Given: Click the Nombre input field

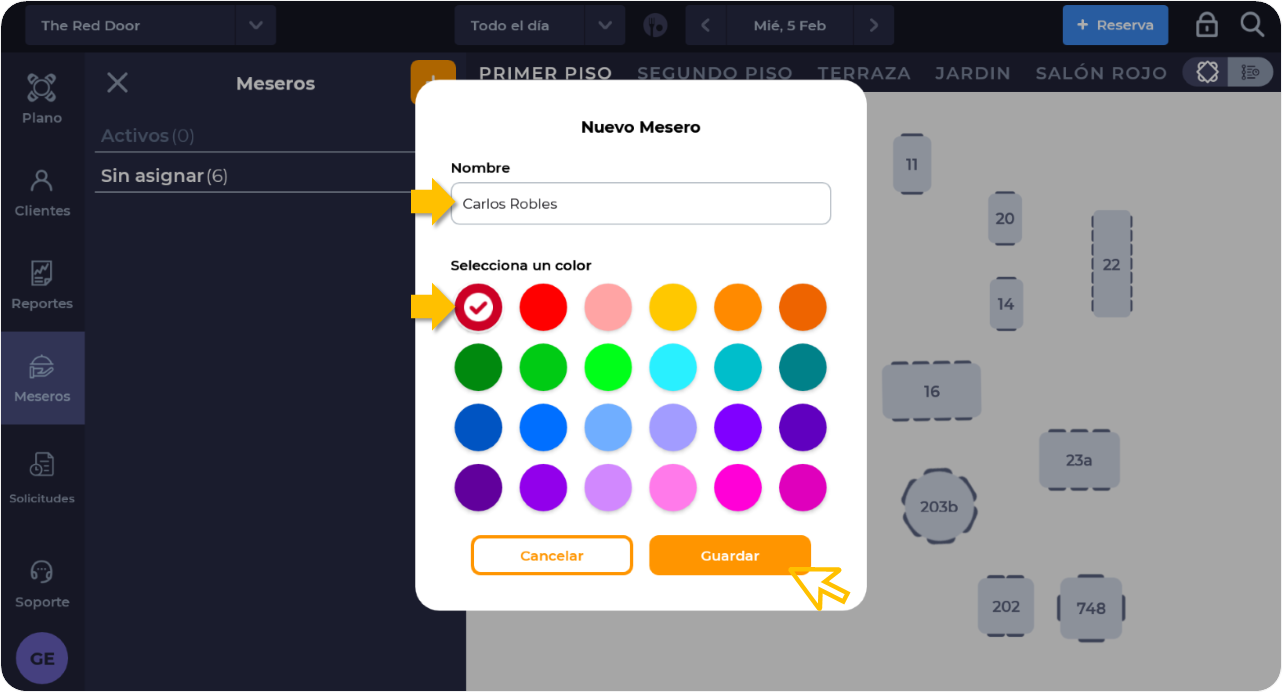Looking at the screenshot, I should point(640,203).
